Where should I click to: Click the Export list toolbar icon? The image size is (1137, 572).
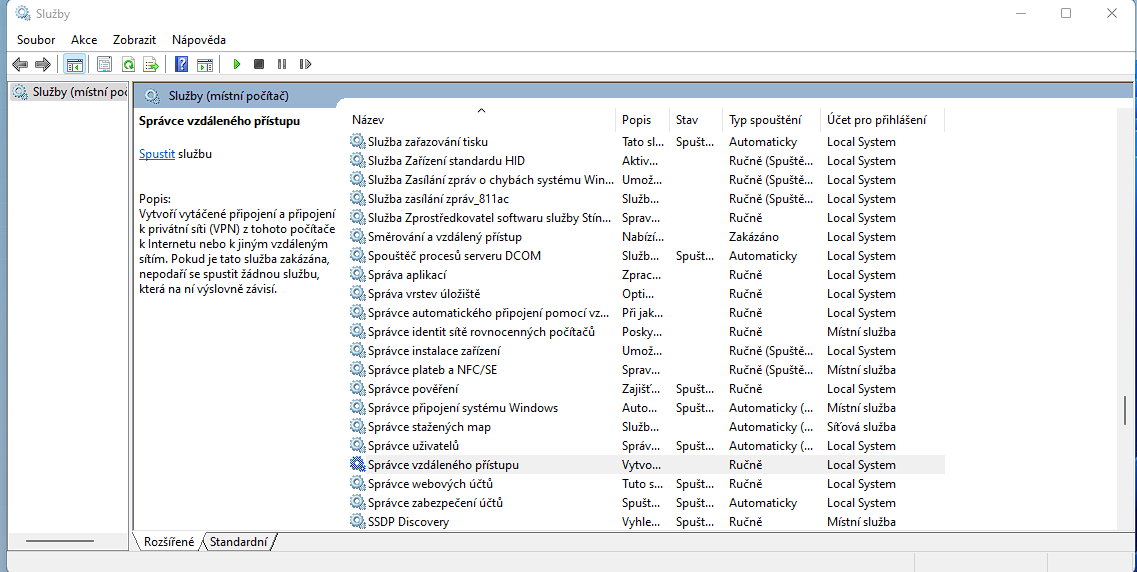click(x=151, y=64)
